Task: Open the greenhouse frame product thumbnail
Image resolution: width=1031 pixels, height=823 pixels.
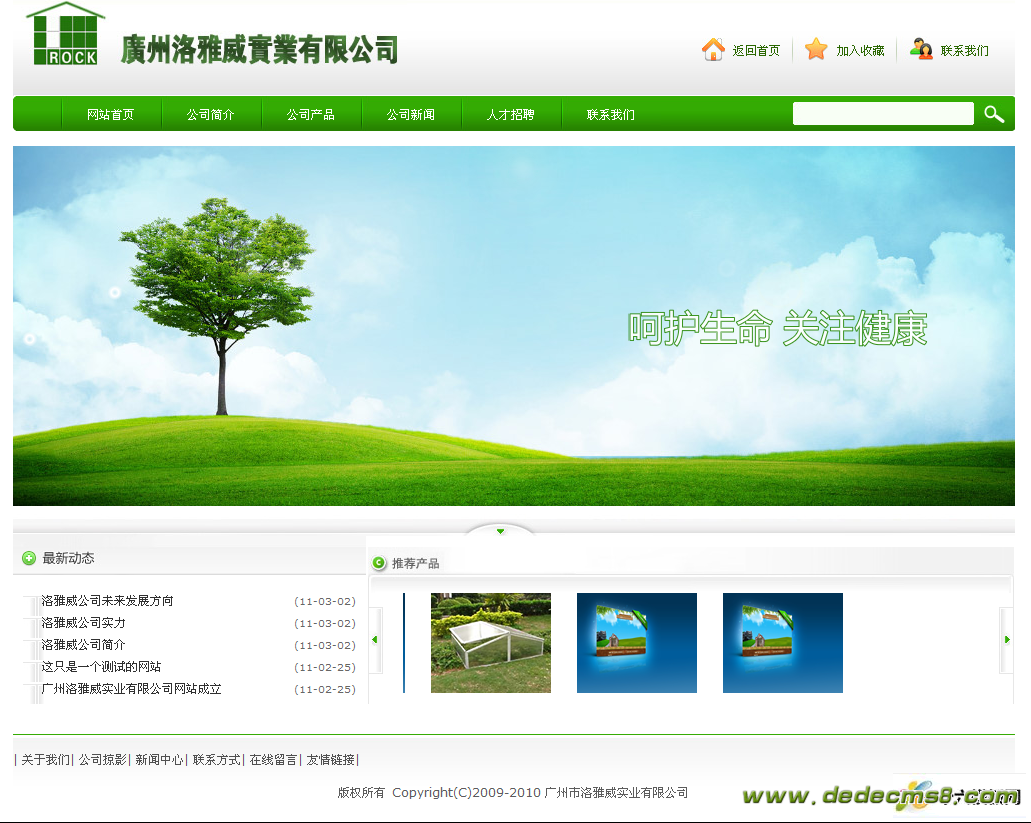Action: coord(490,643)
